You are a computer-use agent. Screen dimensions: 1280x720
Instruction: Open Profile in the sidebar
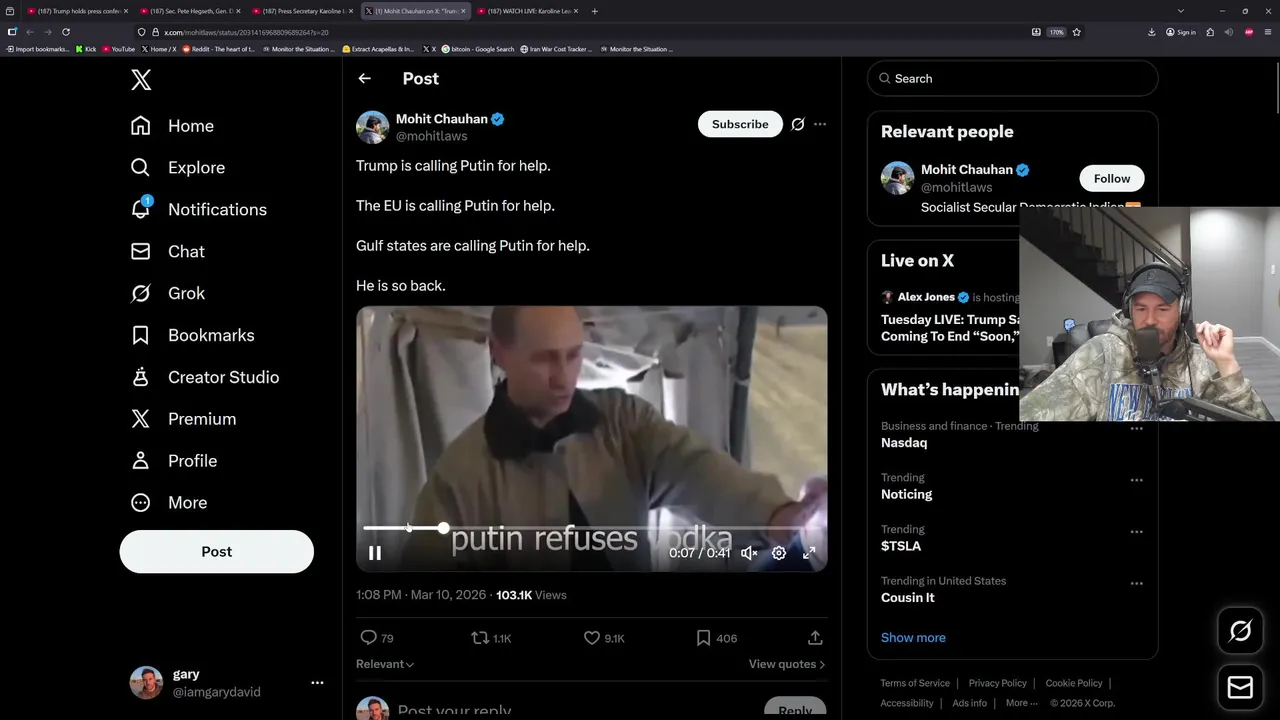pyautogui.click(x=173, y=461)
